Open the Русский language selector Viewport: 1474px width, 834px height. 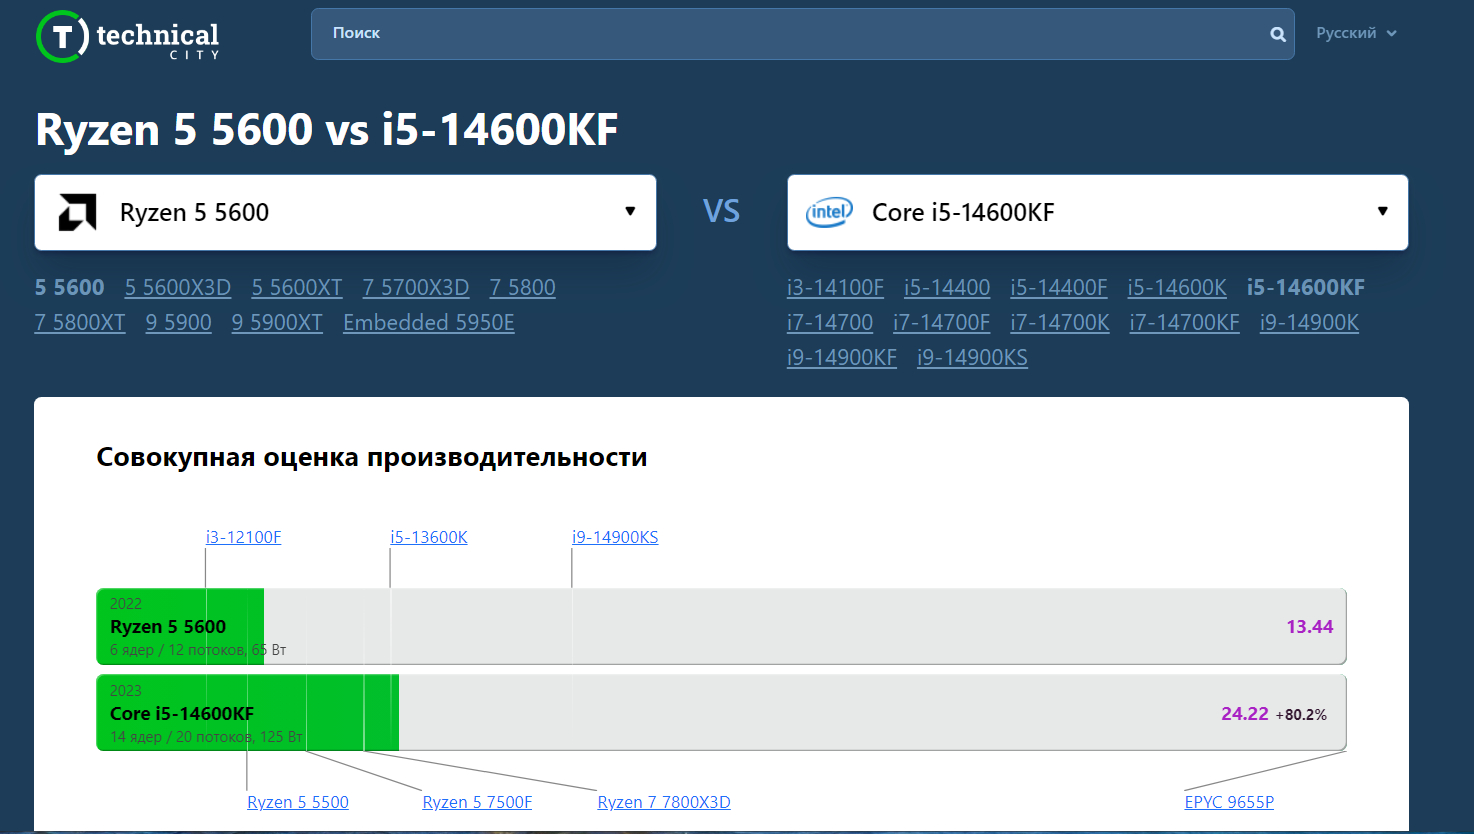point(1356,33)
